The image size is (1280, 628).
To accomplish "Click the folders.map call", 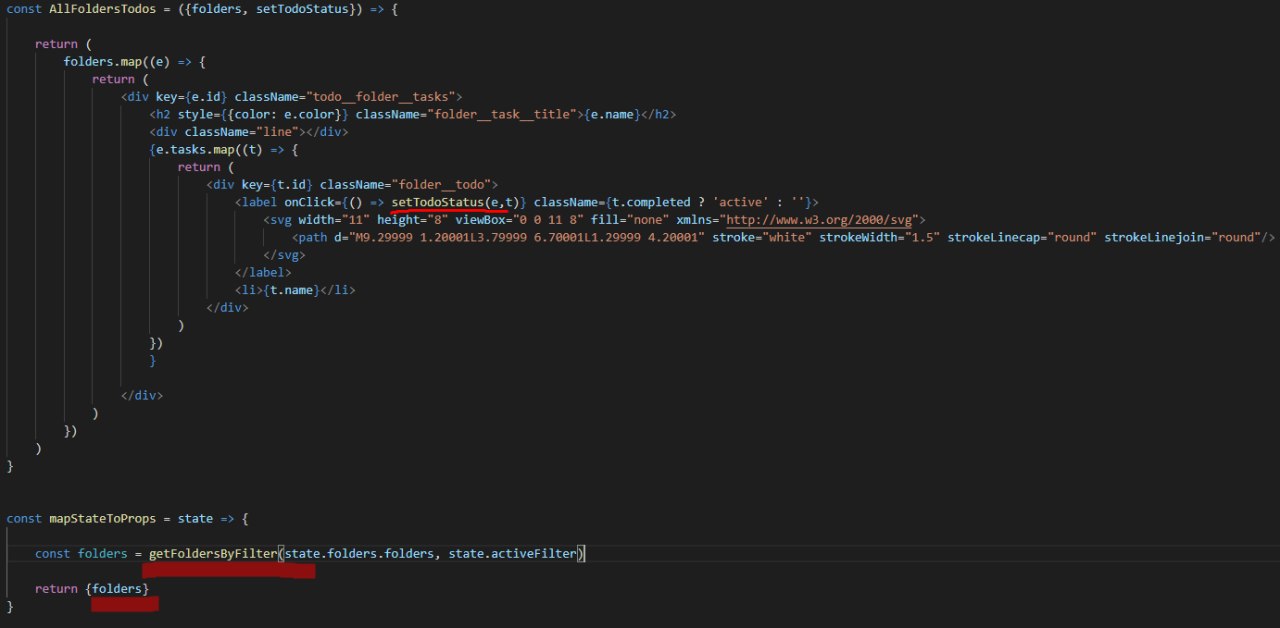I will (102, 62).
